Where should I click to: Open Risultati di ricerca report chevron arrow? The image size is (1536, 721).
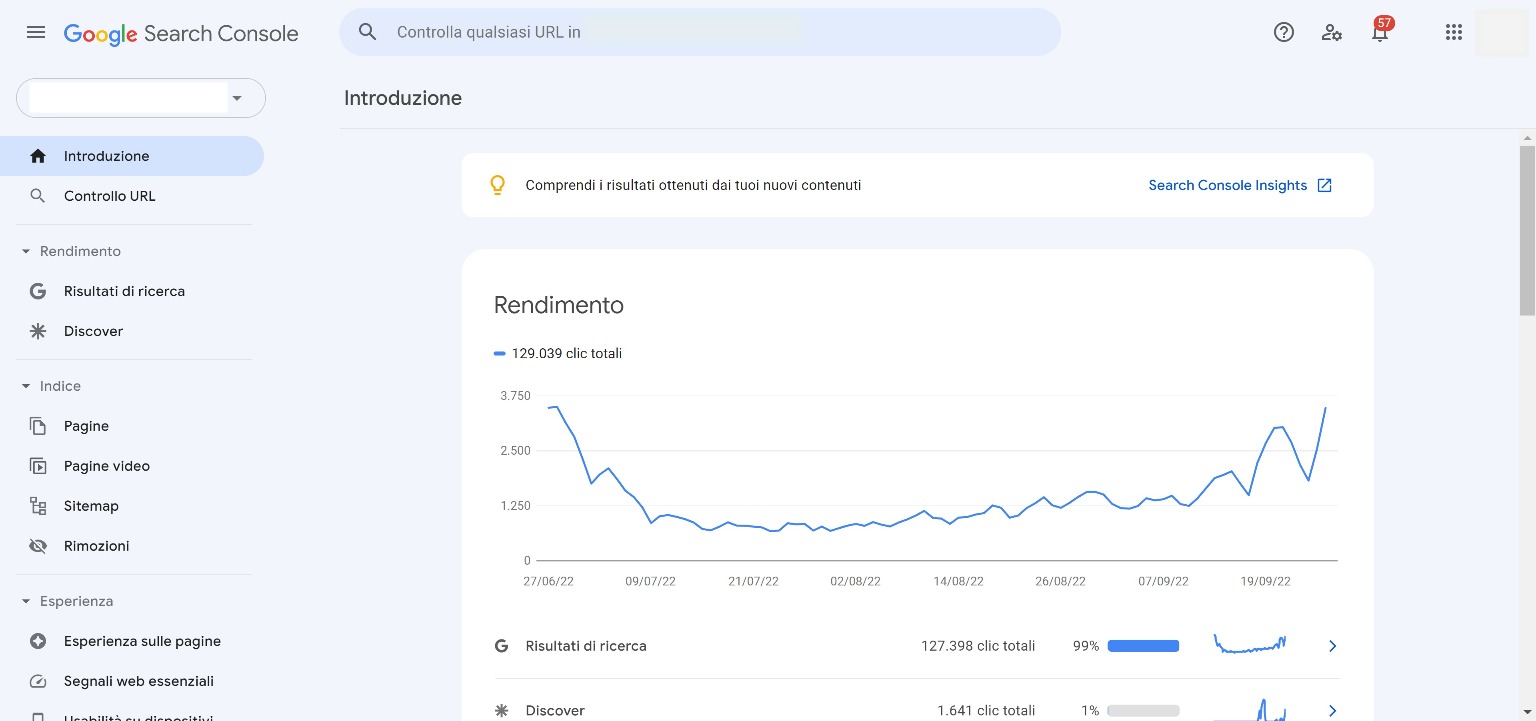pos(1332,646)
